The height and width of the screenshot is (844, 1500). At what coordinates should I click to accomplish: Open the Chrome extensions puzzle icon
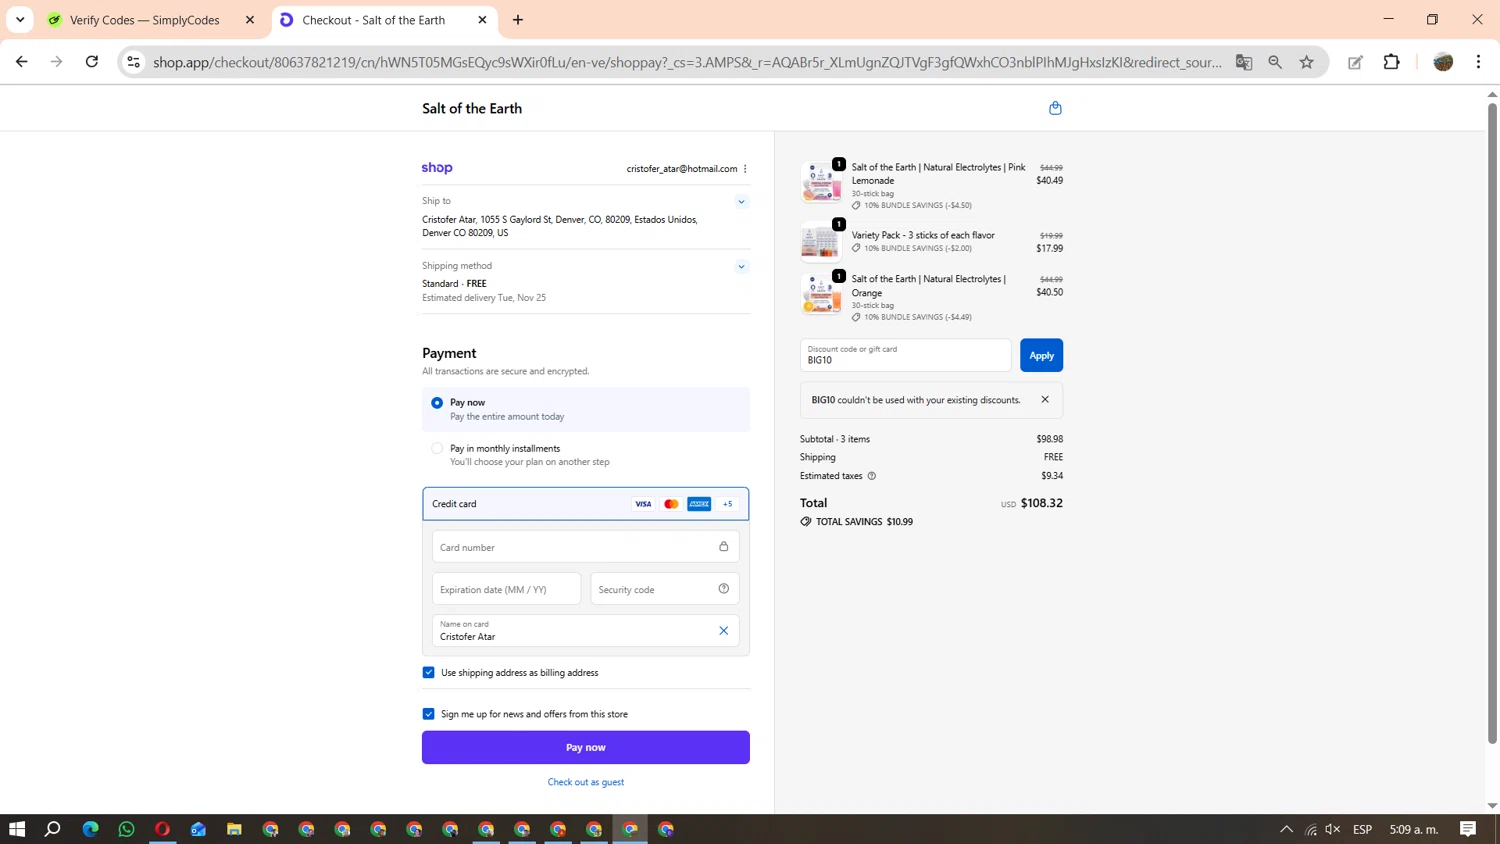click(x=1391, y=62)
